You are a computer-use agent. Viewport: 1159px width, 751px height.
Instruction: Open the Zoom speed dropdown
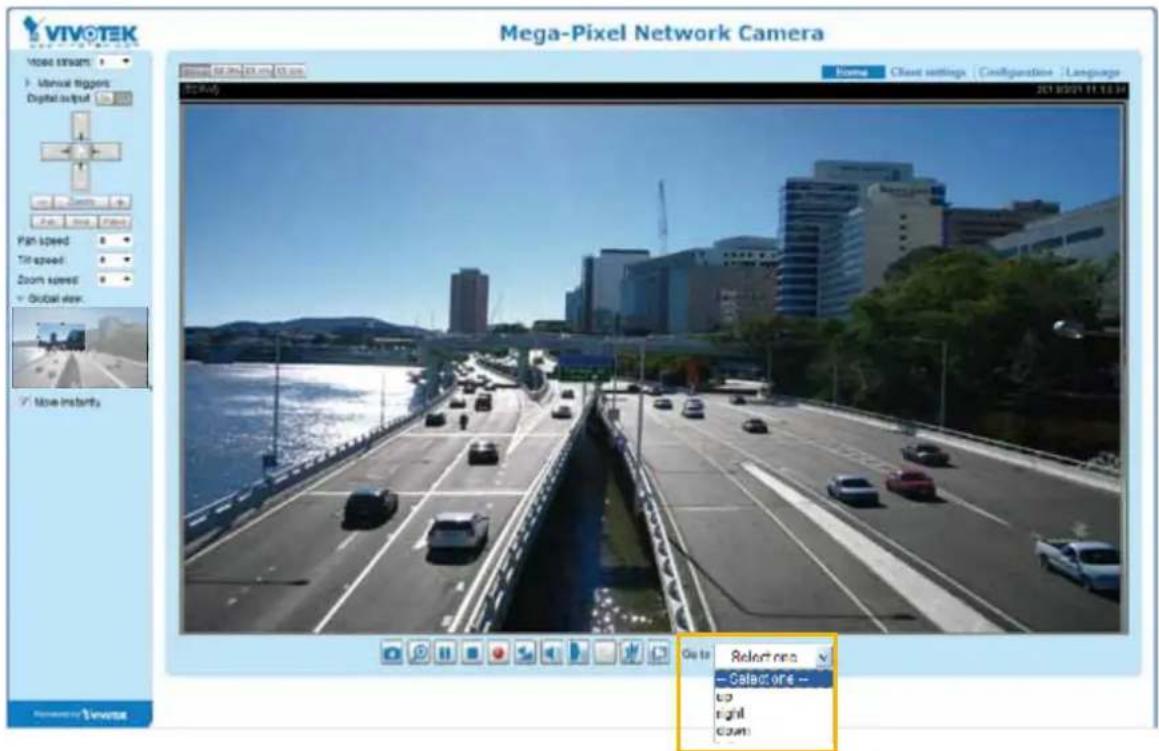(115, 279)
